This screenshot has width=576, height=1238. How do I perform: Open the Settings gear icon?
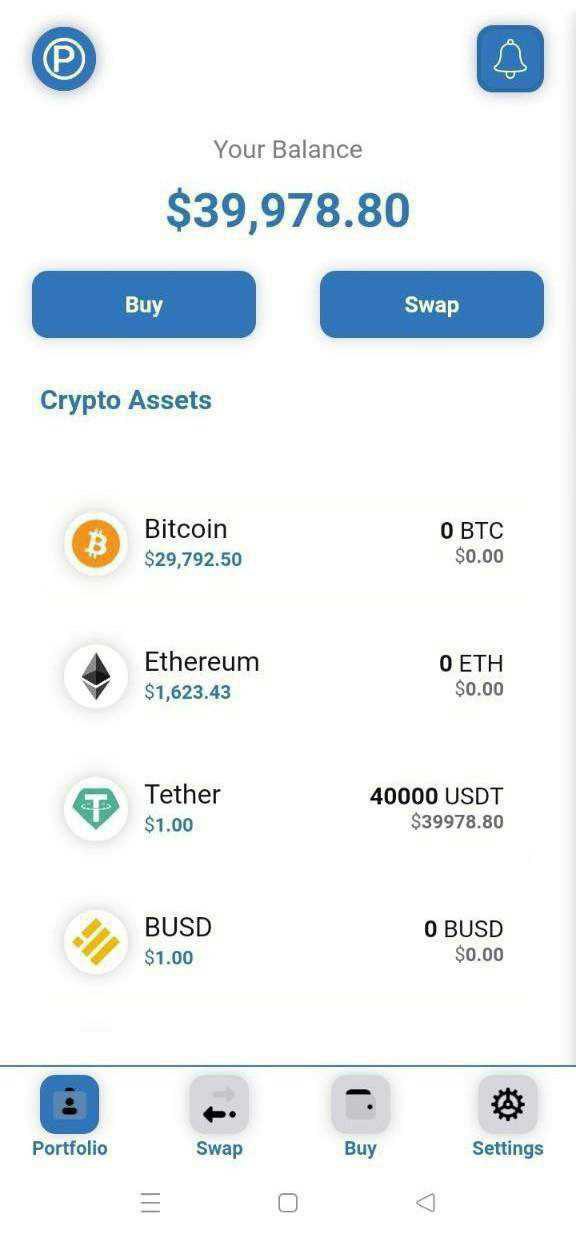point(508,1104)
